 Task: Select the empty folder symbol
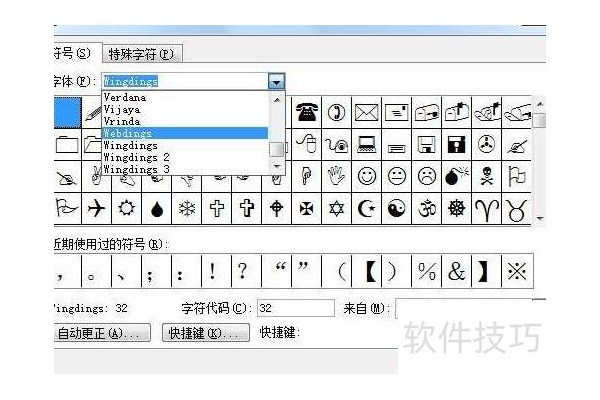coord(67,145)
